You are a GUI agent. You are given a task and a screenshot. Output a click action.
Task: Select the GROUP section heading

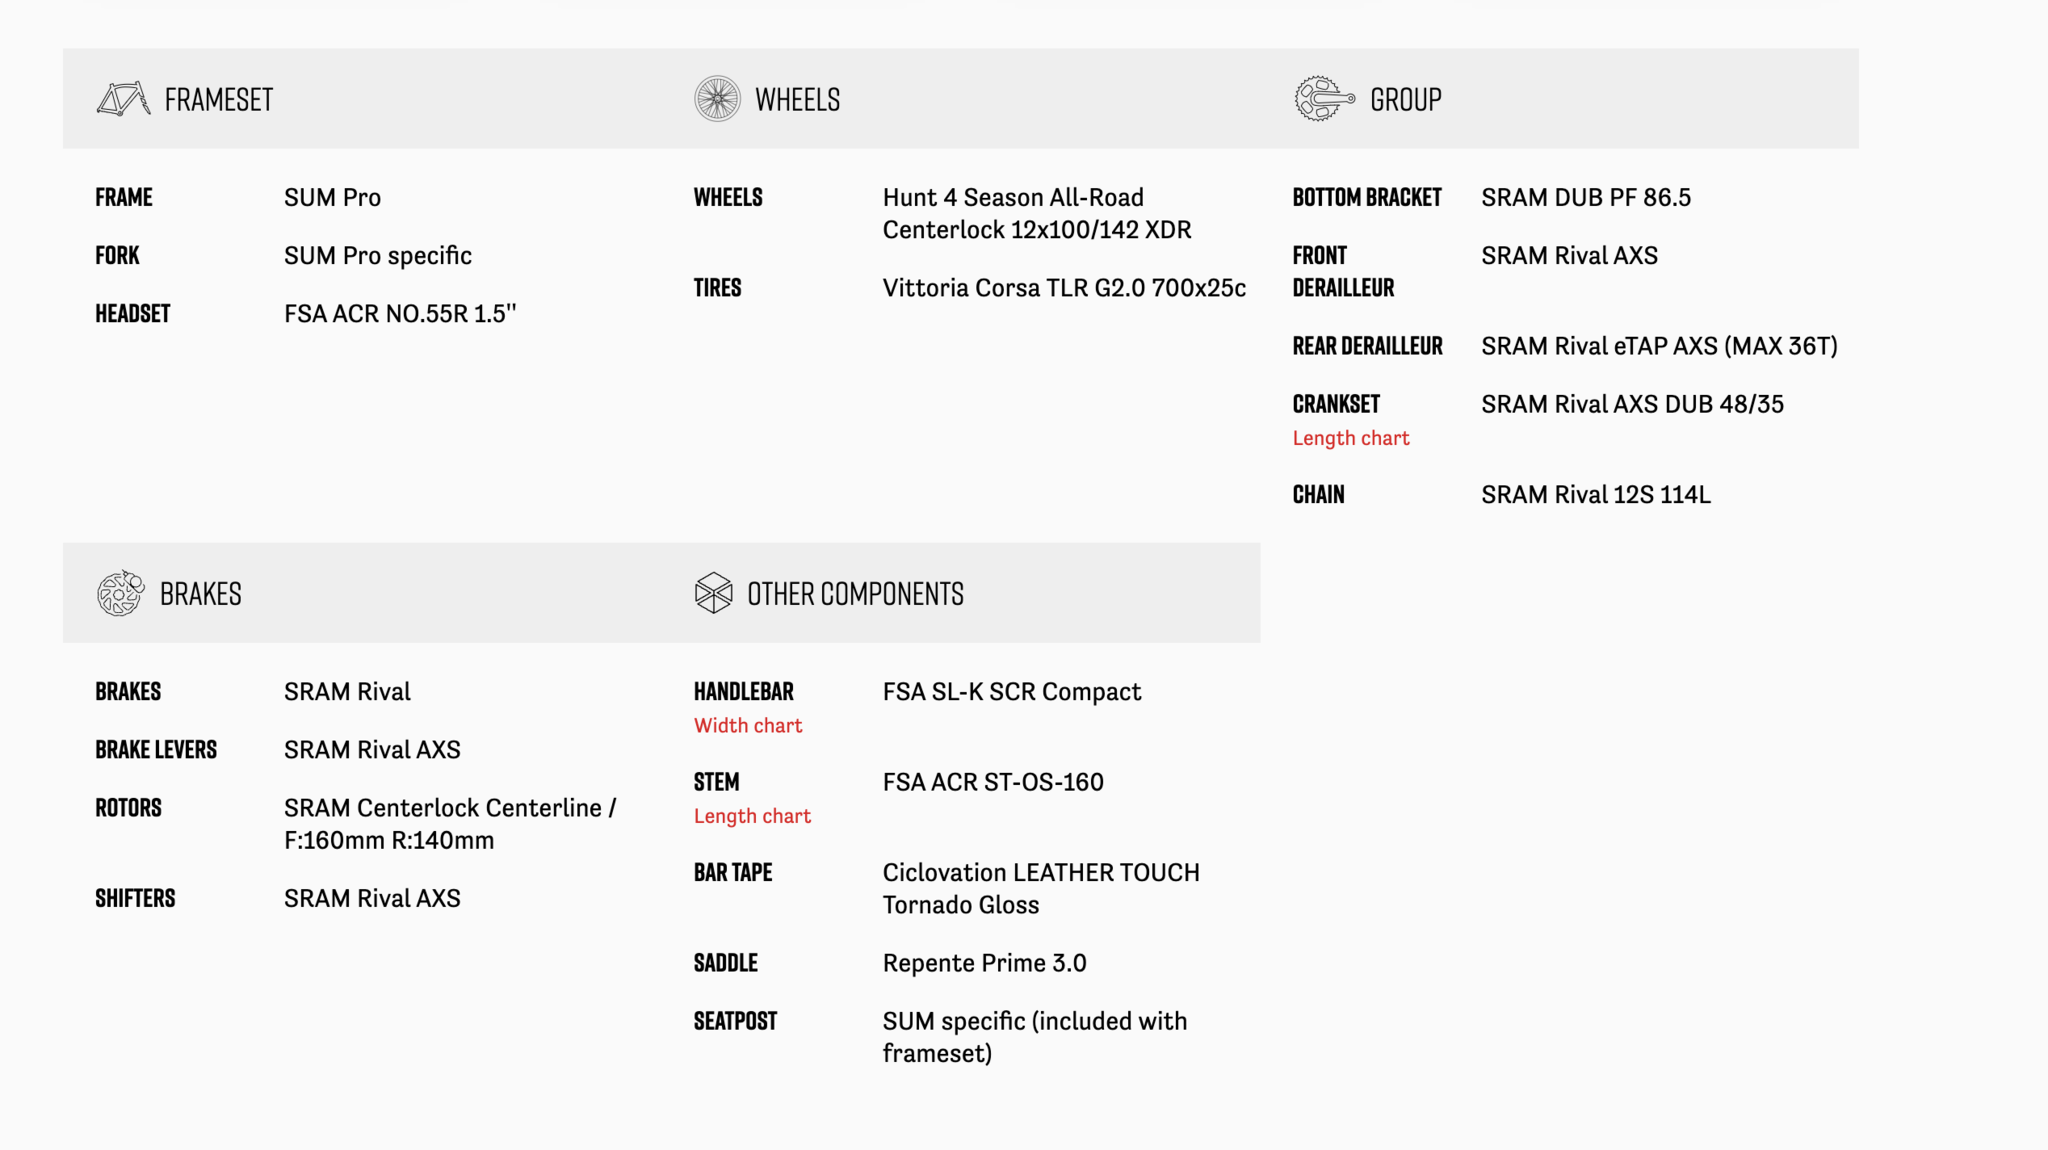[x=1405, y=99]
